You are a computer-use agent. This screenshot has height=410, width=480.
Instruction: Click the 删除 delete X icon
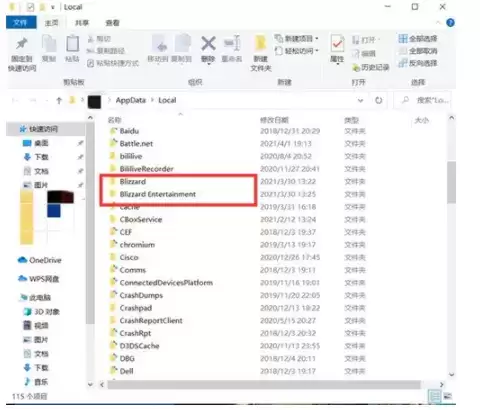pos(208,44)
